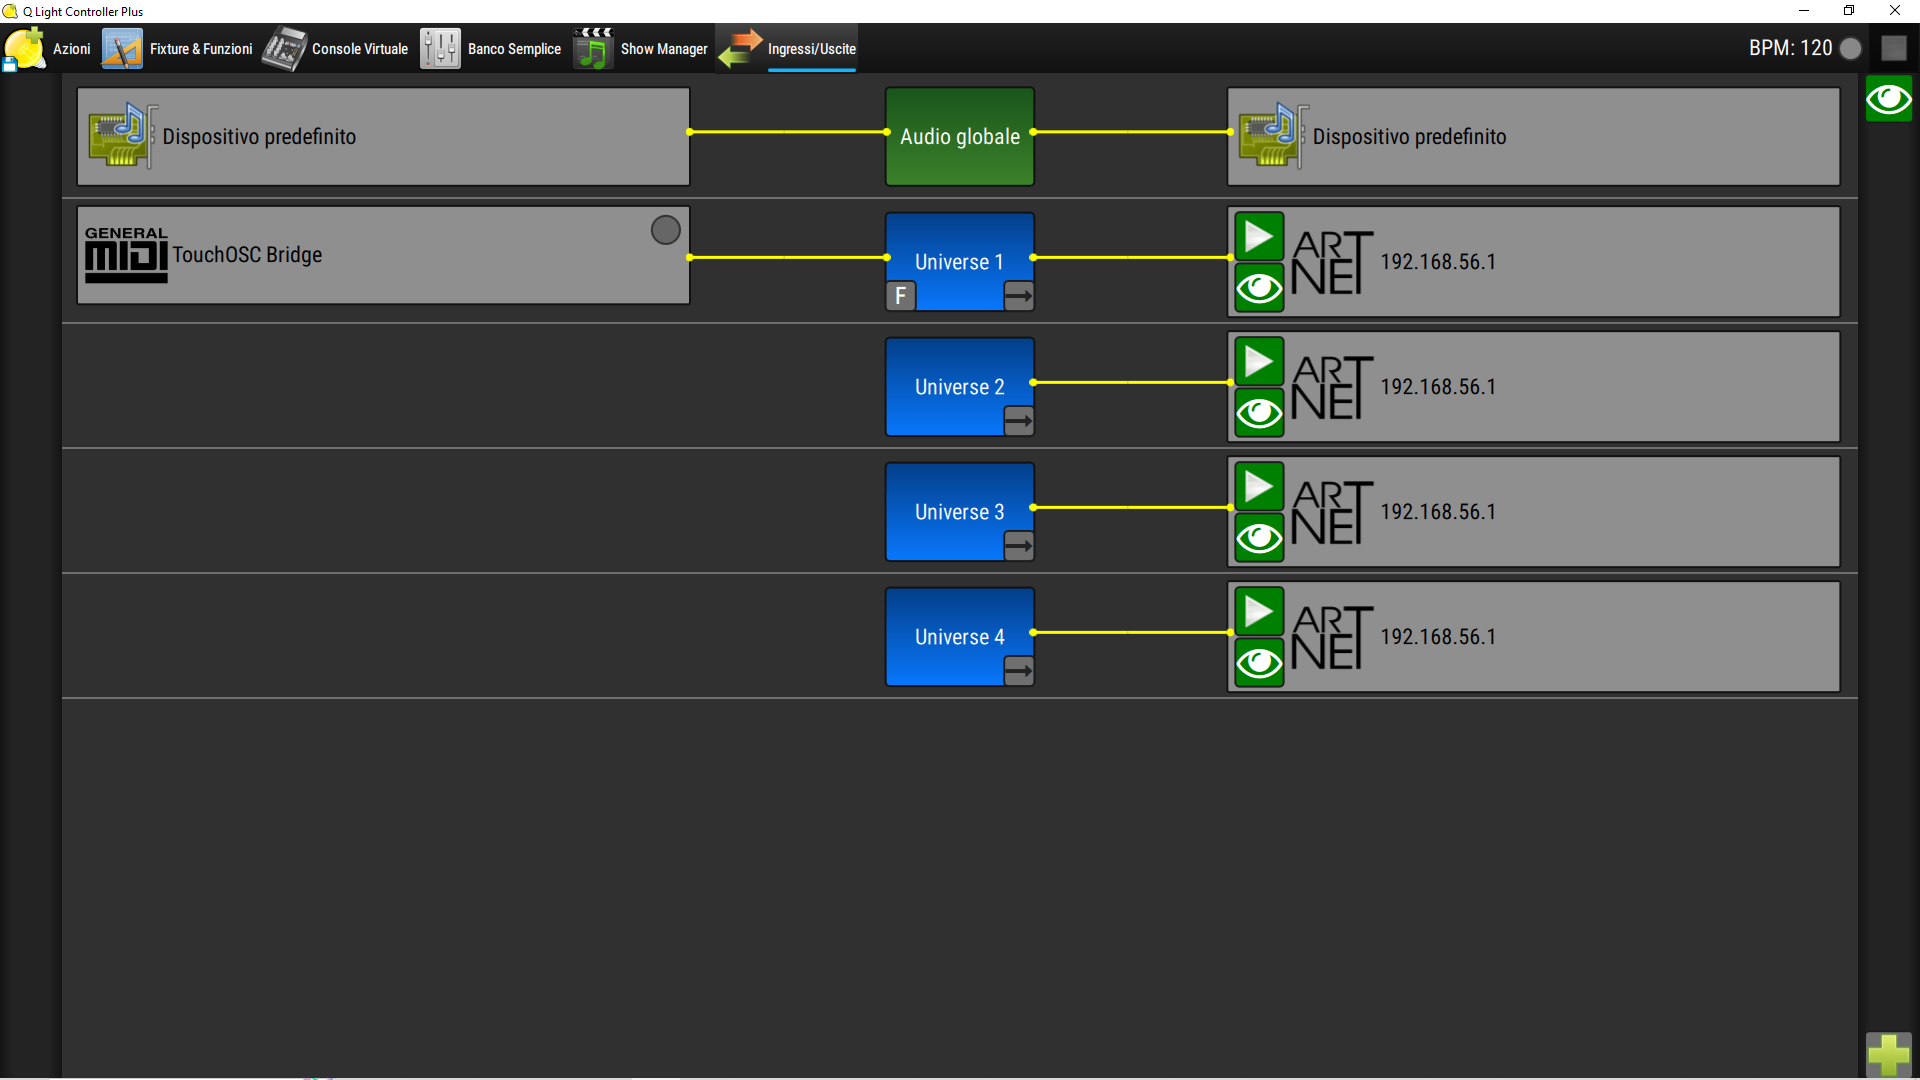Click the TouchOSC Bridge activity indicator circle
This screenshot has height=1080, width=1920.
(x=665, y=230)
